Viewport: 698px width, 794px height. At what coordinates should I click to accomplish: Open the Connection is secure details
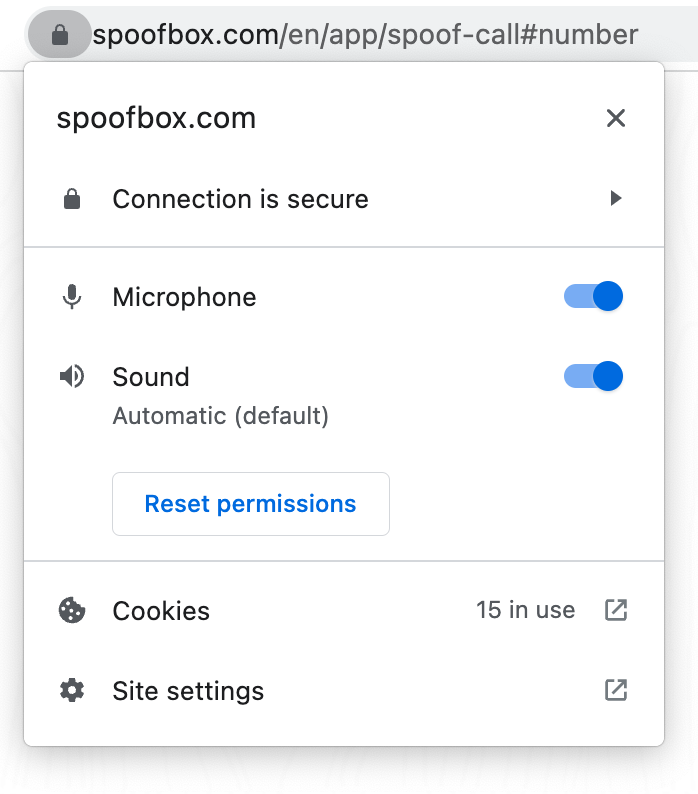pos(240,199)
